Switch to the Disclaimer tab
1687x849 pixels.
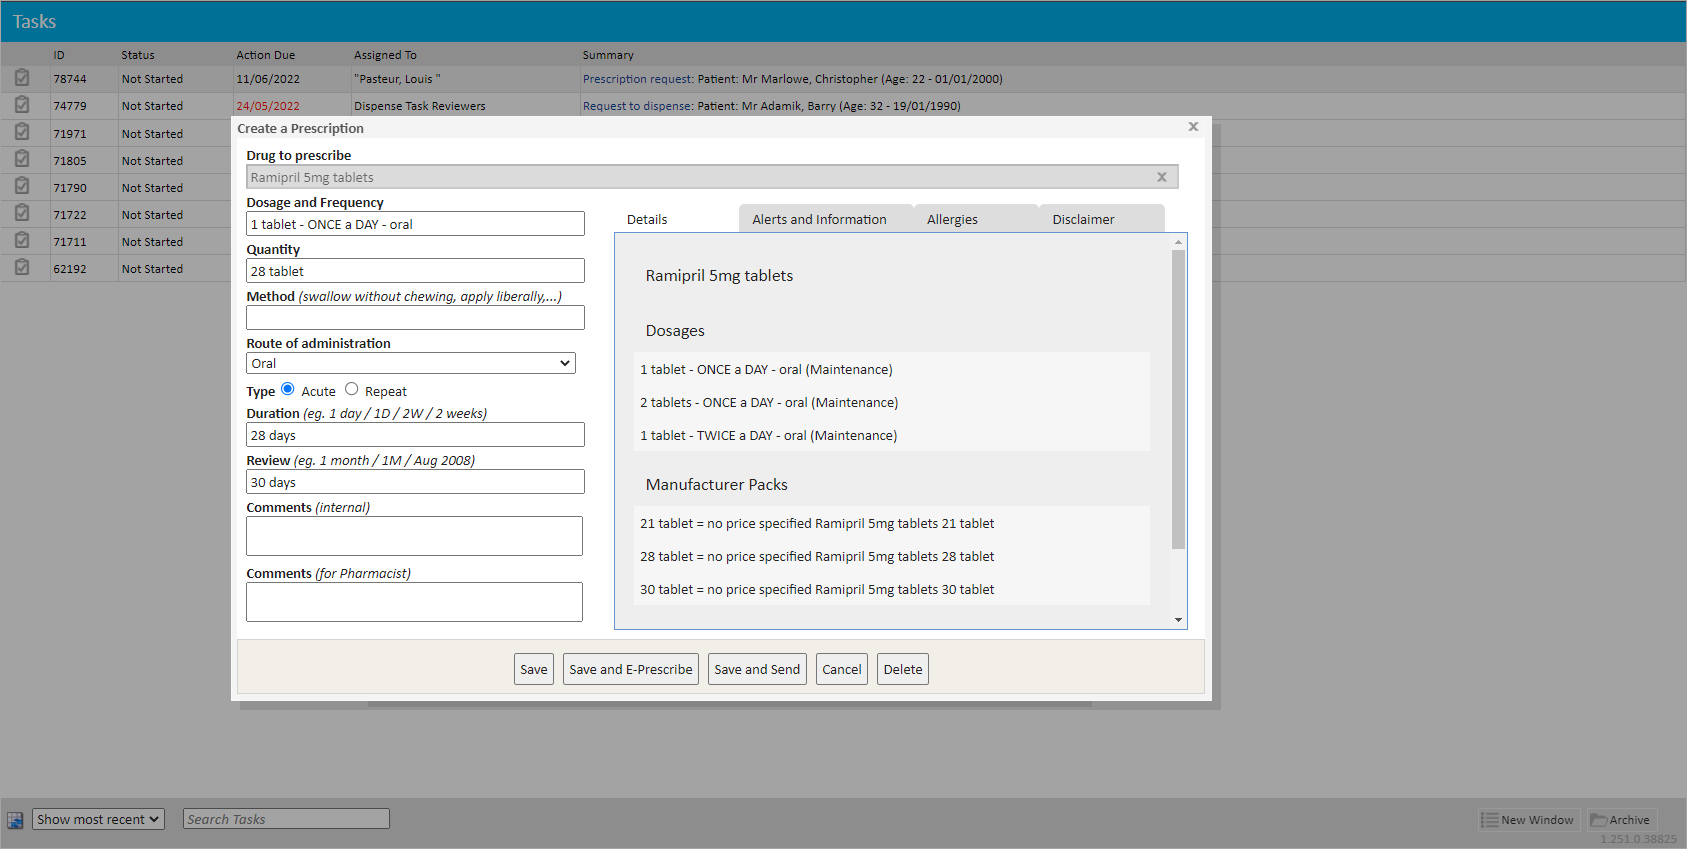click(x=1083, y=219)
